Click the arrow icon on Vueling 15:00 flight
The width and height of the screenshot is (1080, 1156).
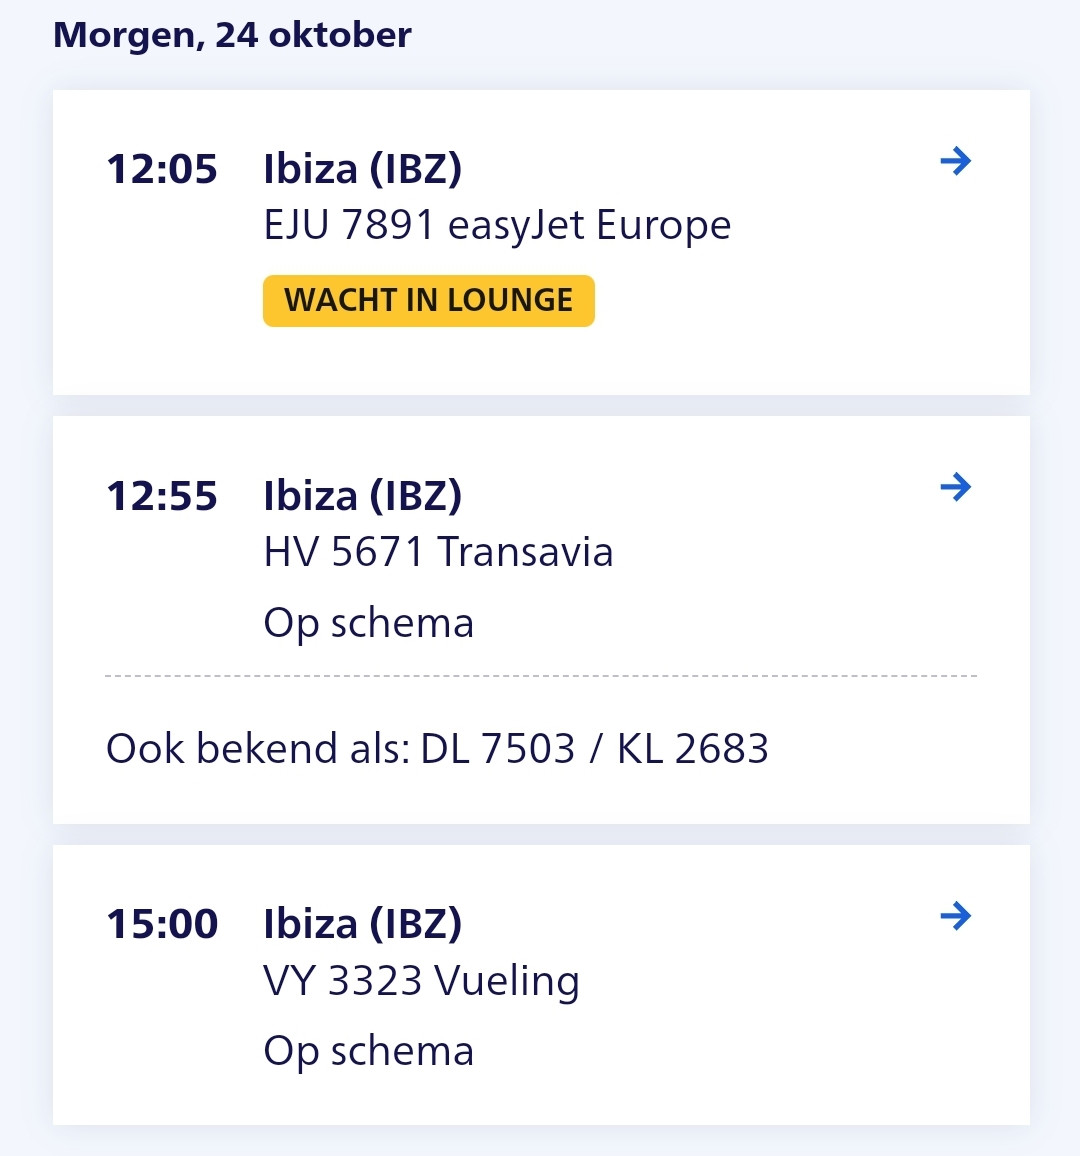click(956, 915)
